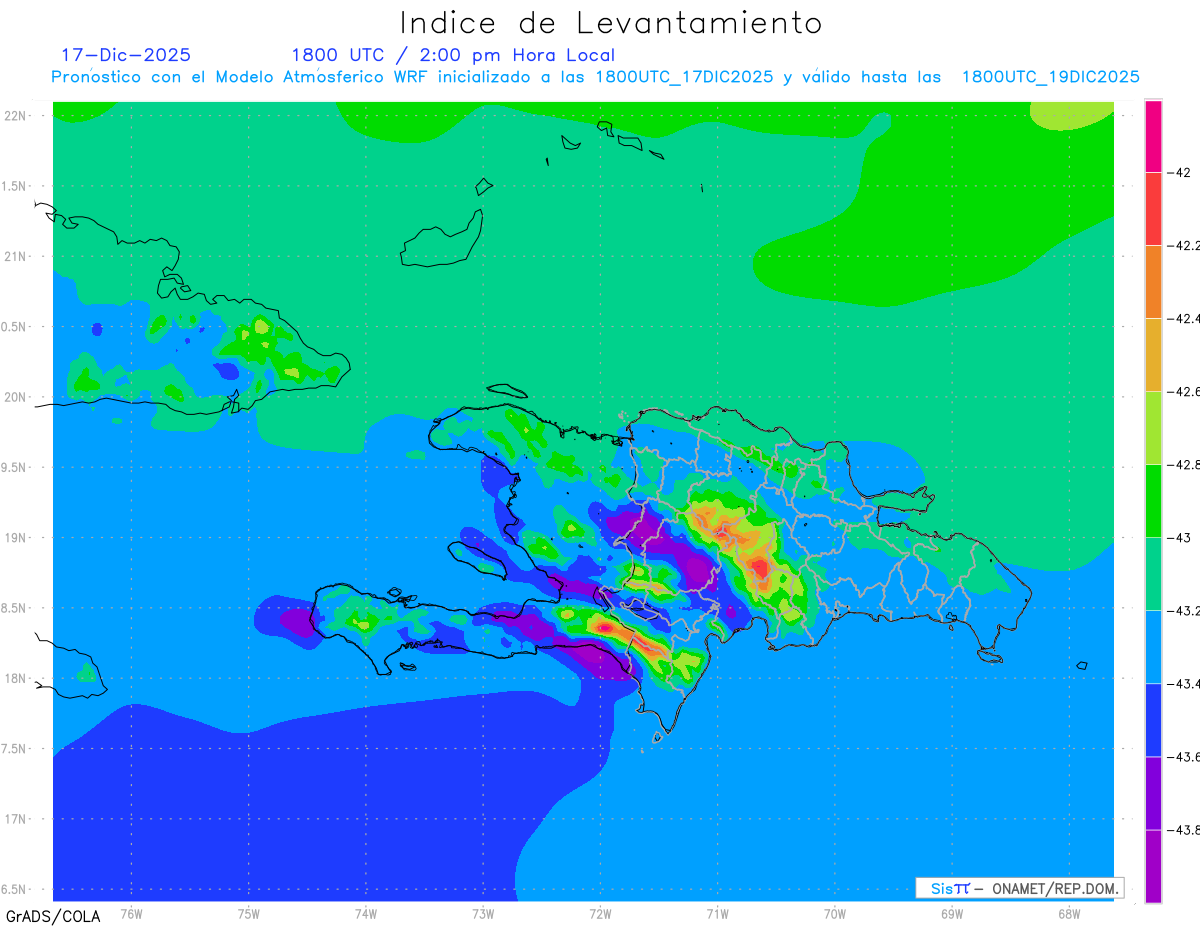Click the '21N' latitude label

point(16,256)
